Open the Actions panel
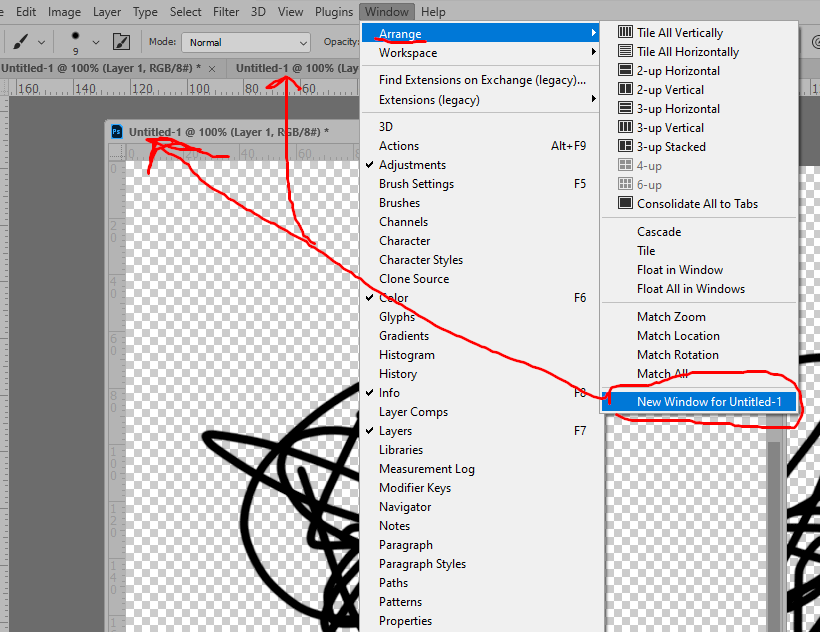 480,146
